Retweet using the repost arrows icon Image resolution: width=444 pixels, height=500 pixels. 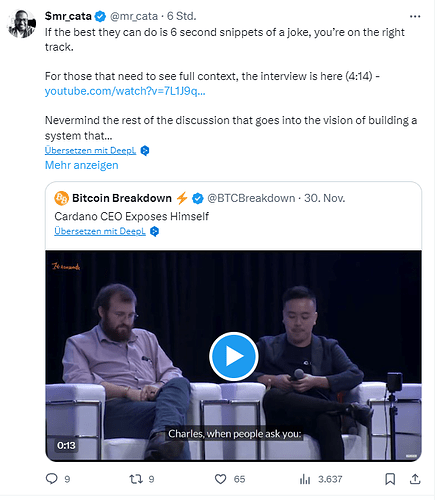[x=136, y=479]
